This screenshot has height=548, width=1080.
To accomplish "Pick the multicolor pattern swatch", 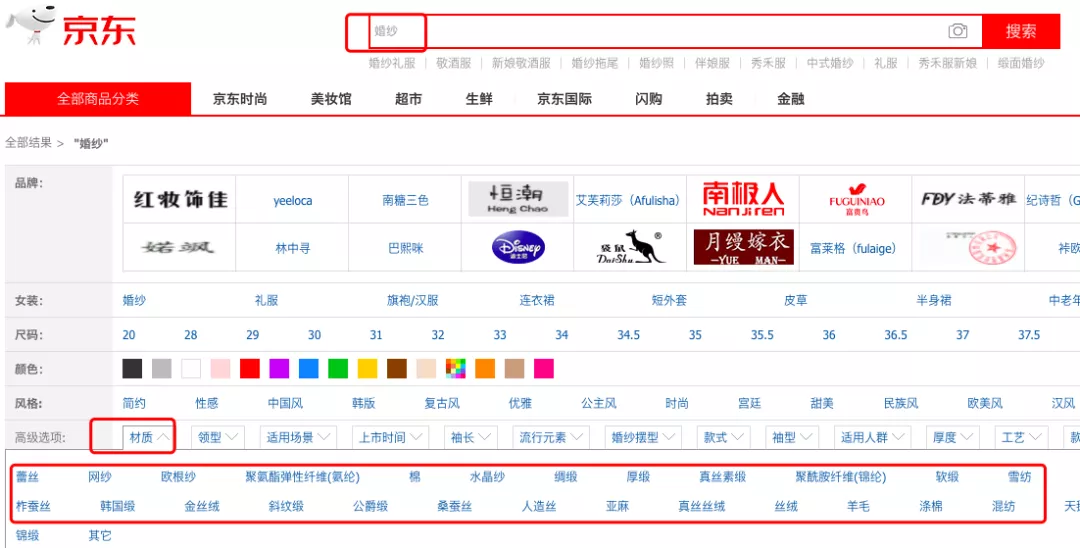I will [x=456, y=369].
